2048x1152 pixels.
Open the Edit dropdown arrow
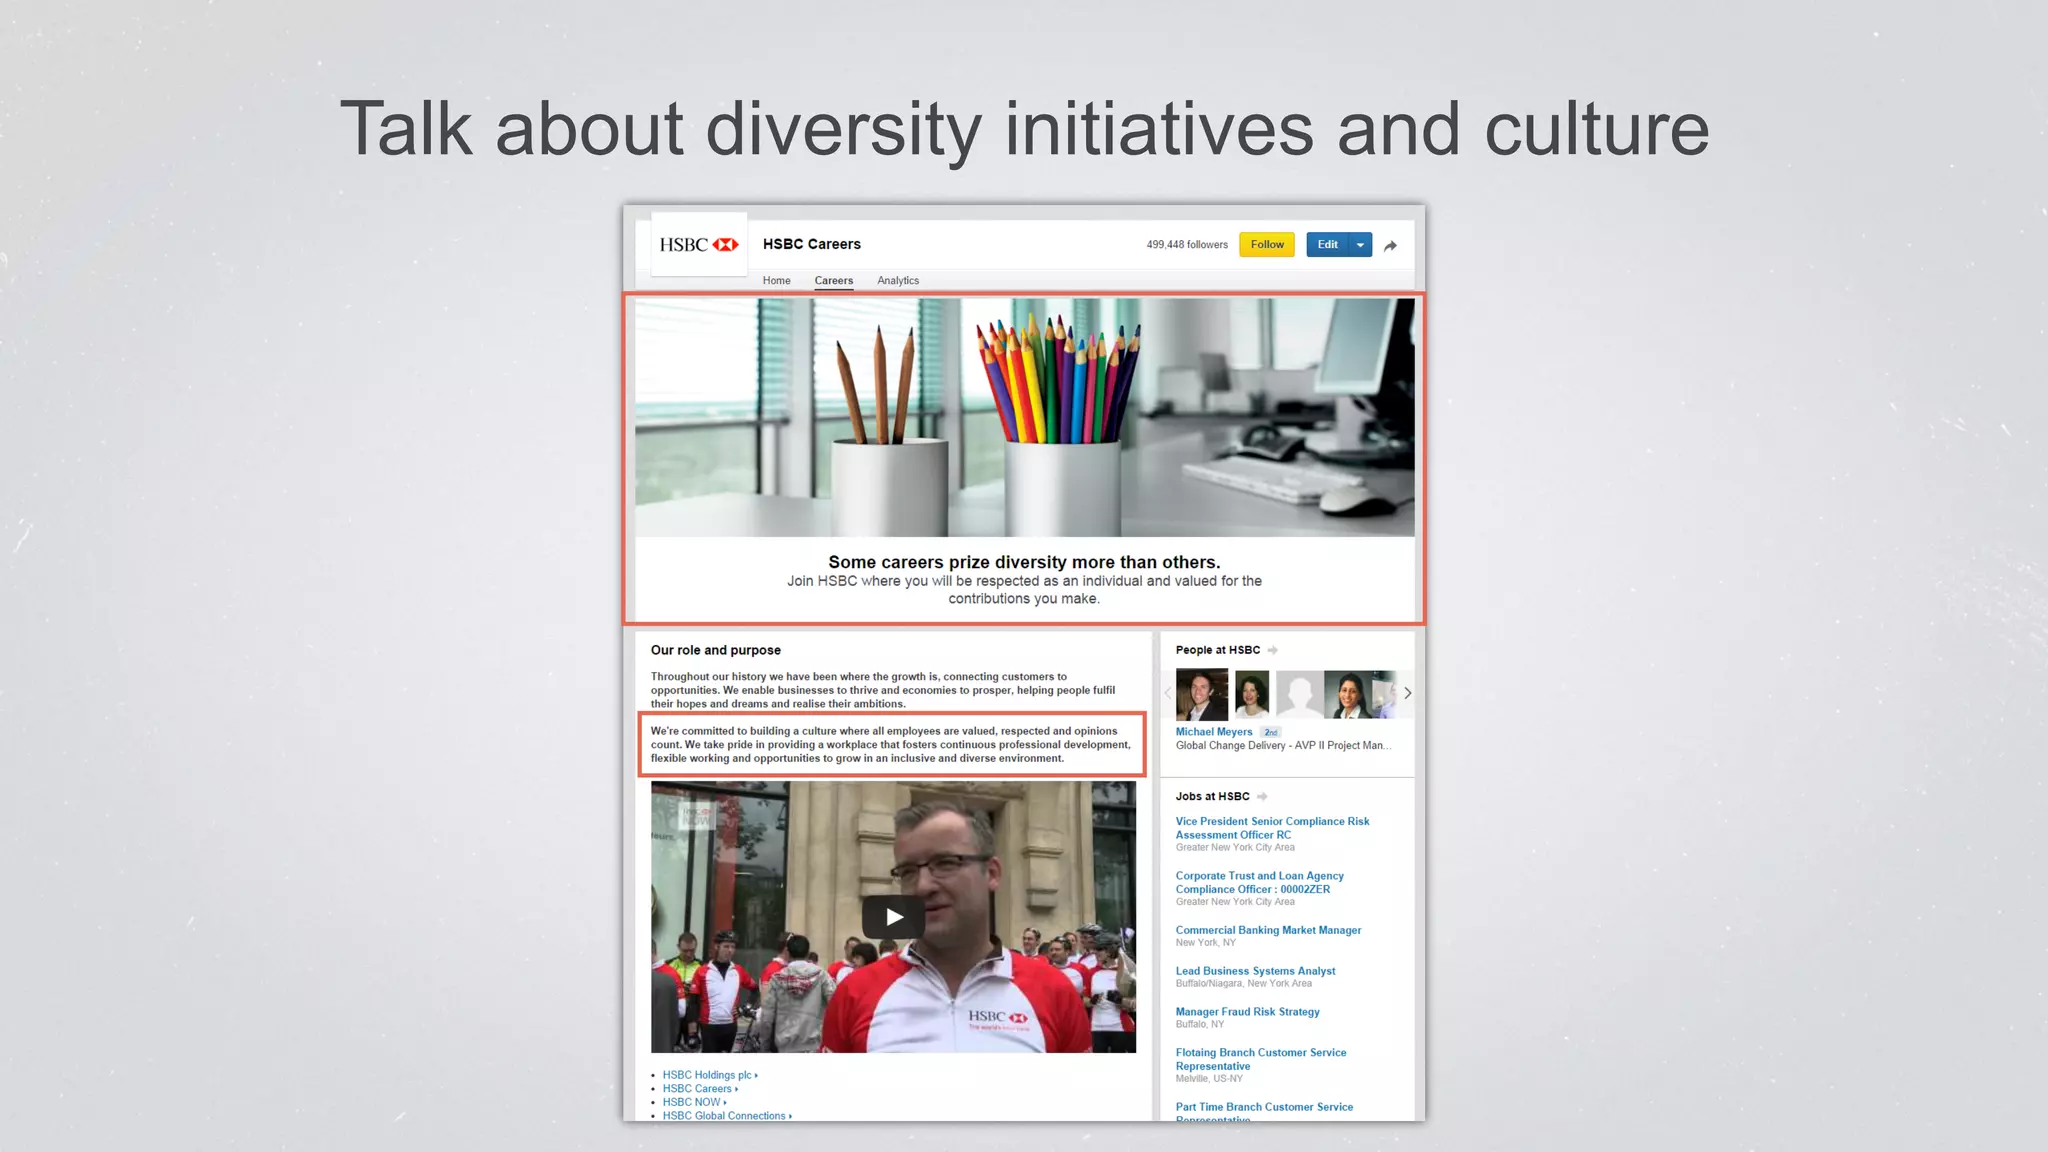tap(1360, 245)
